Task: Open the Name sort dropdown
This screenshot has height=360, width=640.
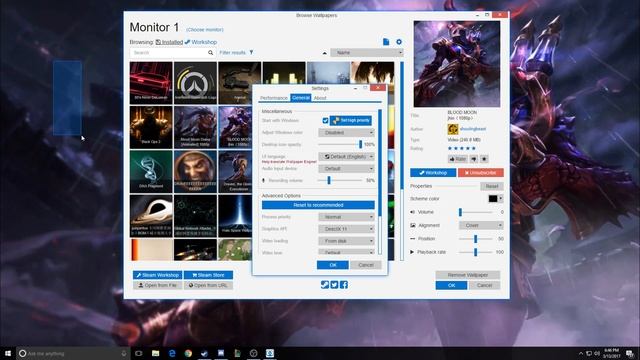Action: coord(367,53)
